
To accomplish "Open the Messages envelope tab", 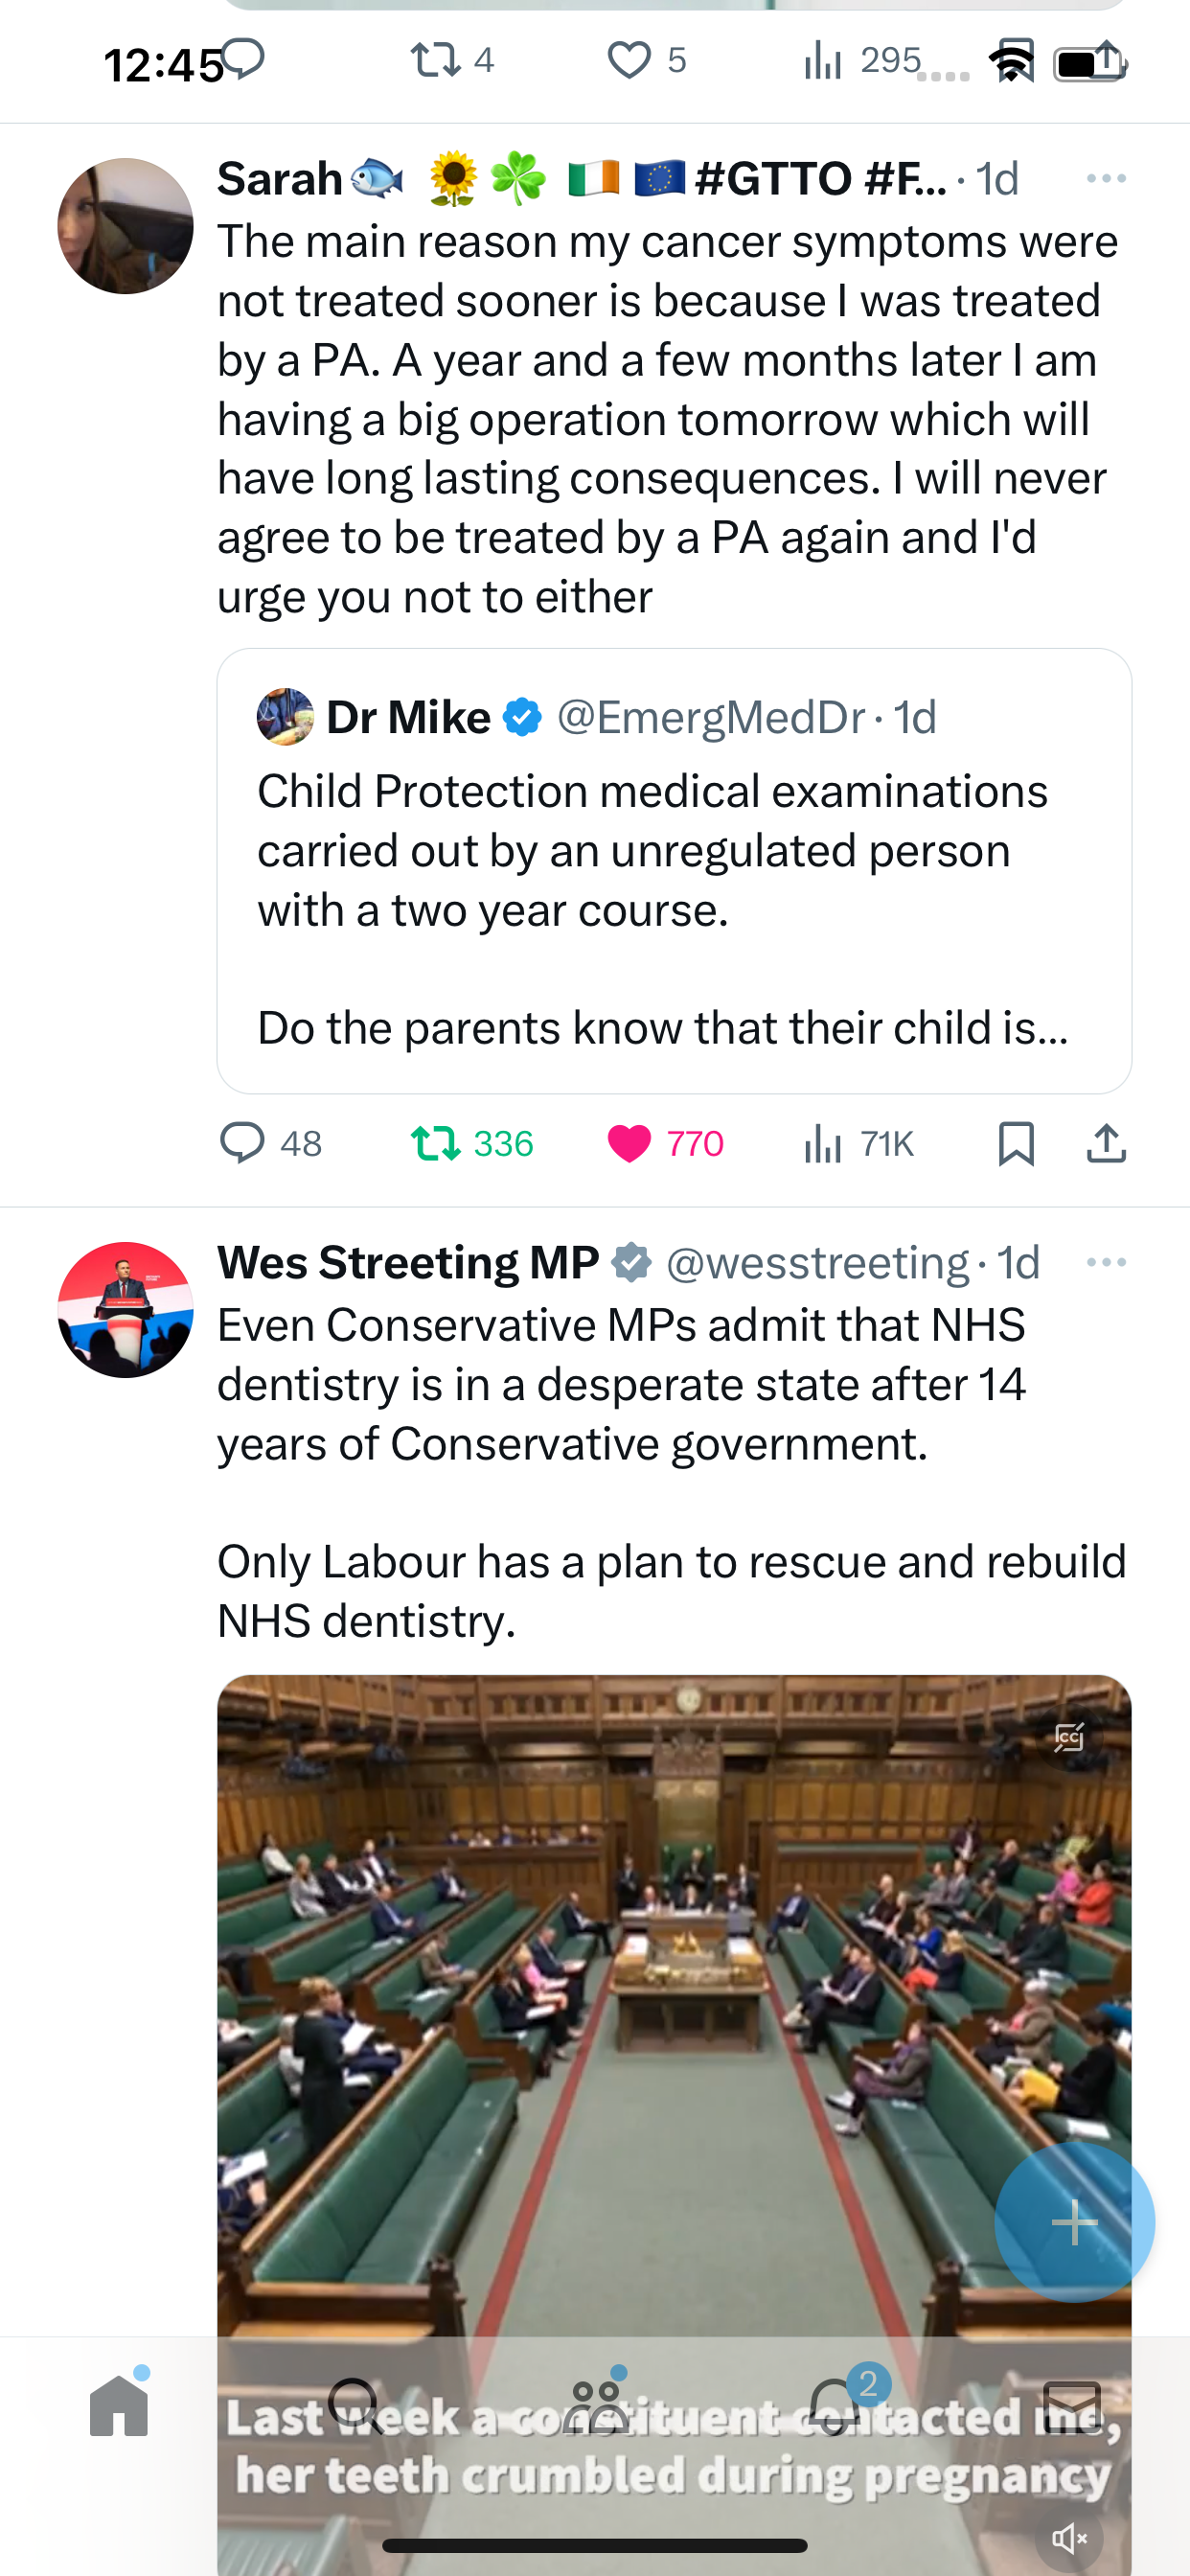I will pyautogui.click(x=1072, y=2405).
